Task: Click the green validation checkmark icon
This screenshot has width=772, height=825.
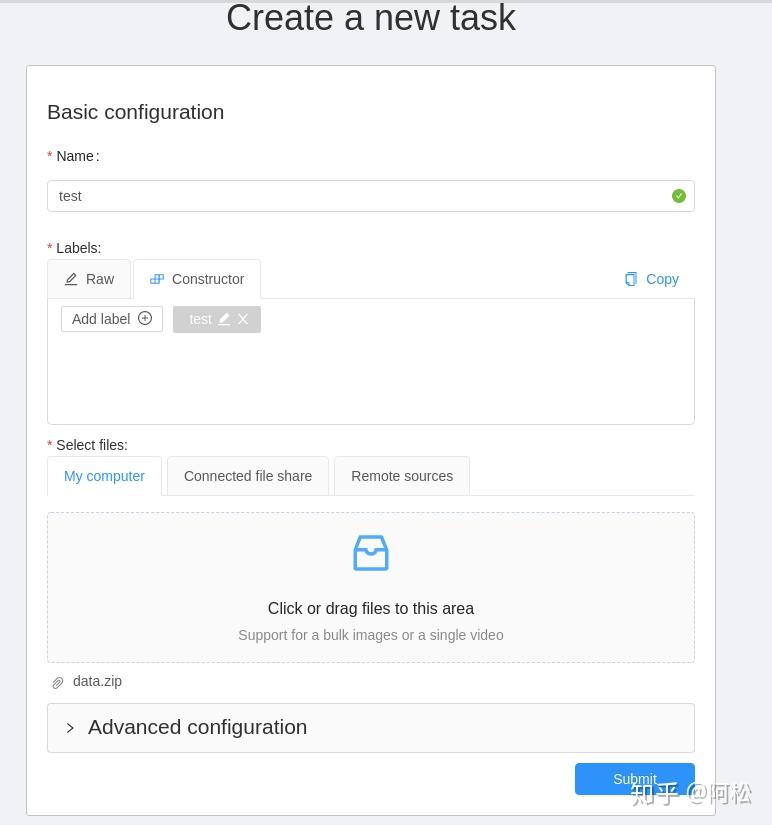Action: [x=679, y=196]
